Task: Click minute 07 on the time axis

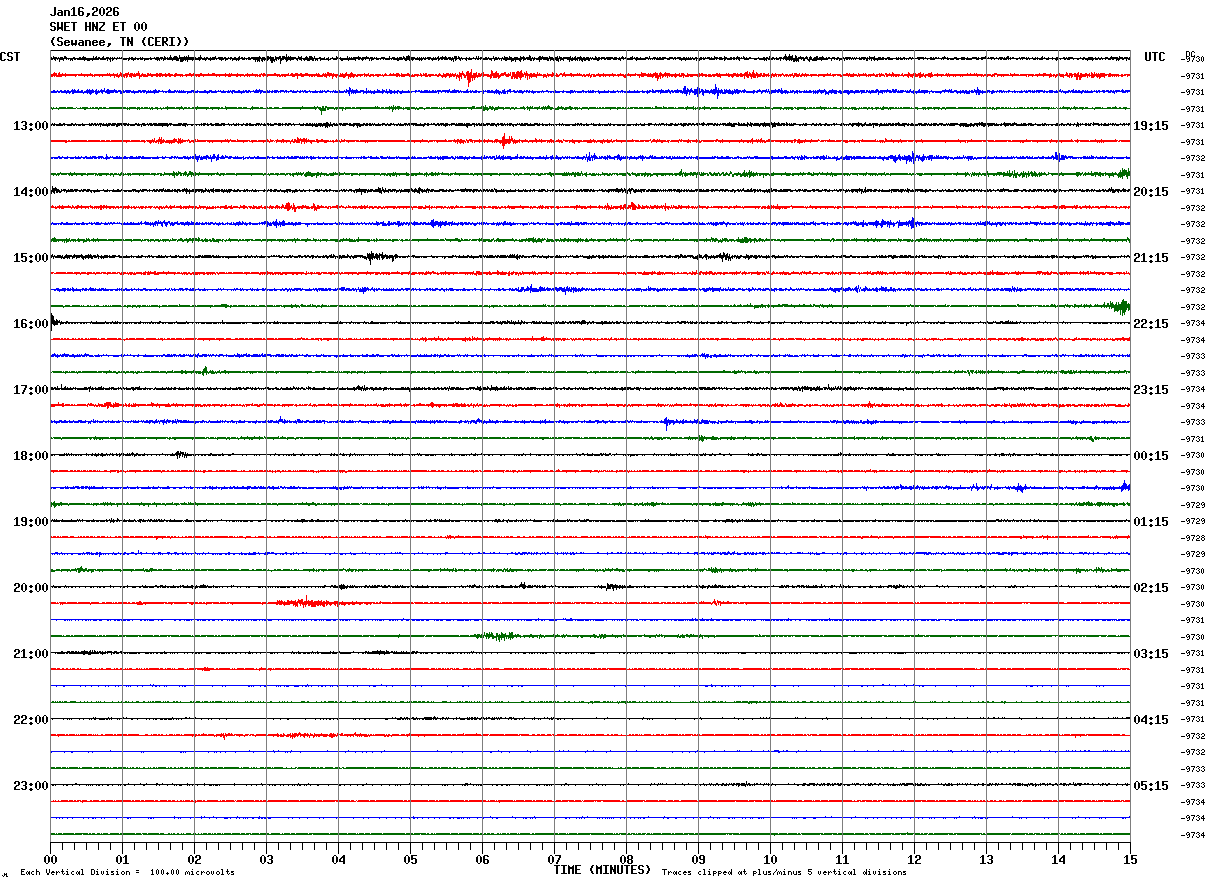Action: 554,859
